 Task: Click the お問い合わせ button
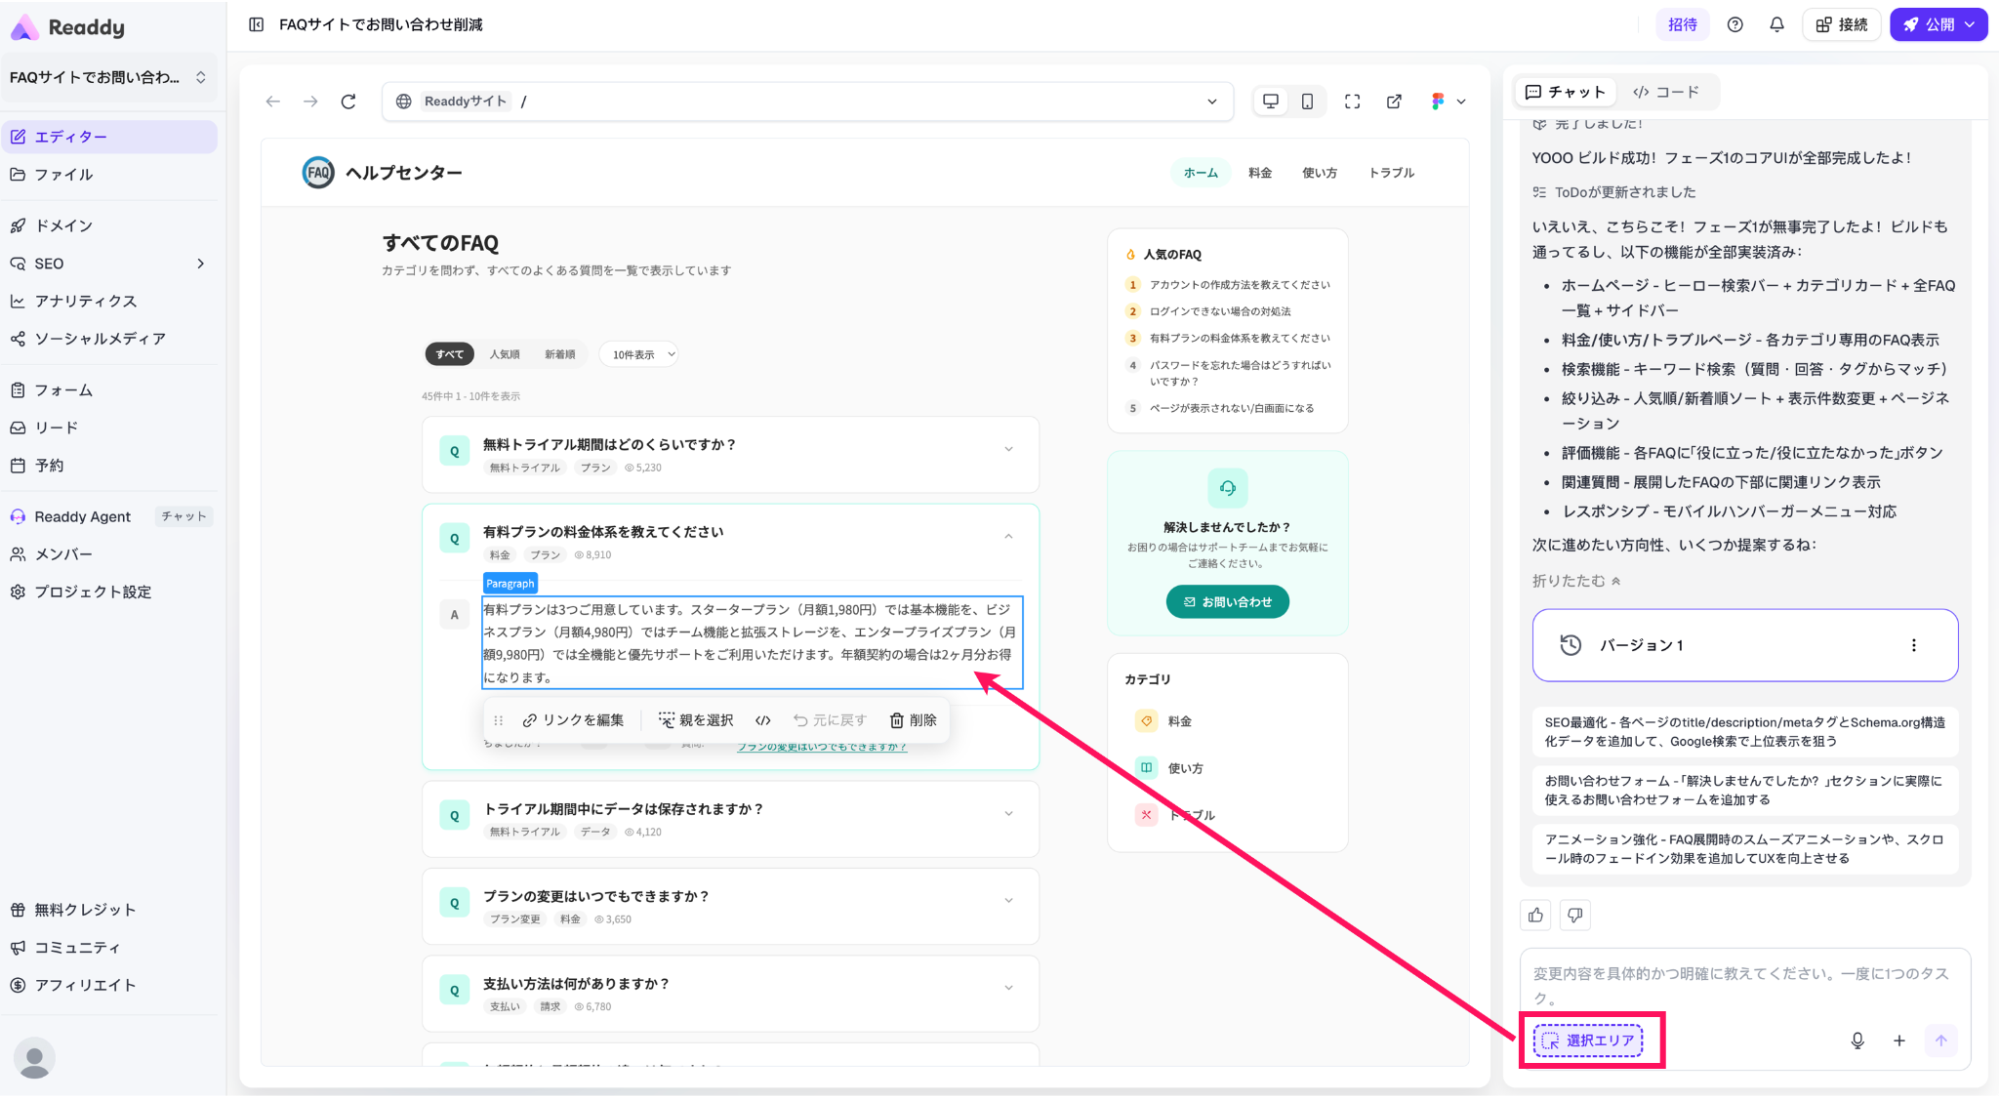pos(1227,602)
